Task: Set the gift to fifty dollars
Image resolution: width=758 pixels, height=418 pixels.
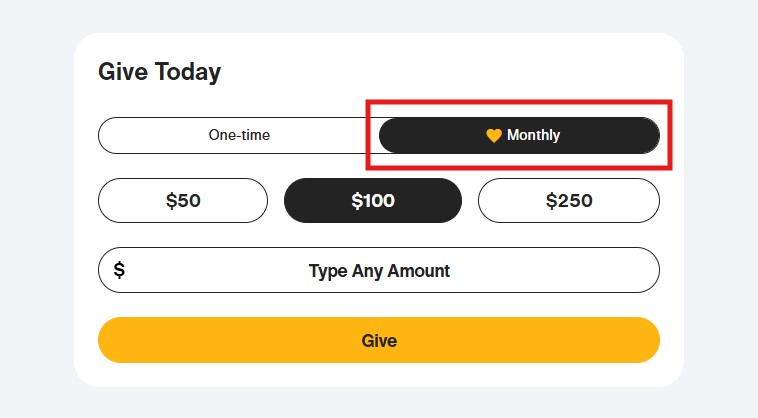Action: pyautogui.click(x=183, y=200)
